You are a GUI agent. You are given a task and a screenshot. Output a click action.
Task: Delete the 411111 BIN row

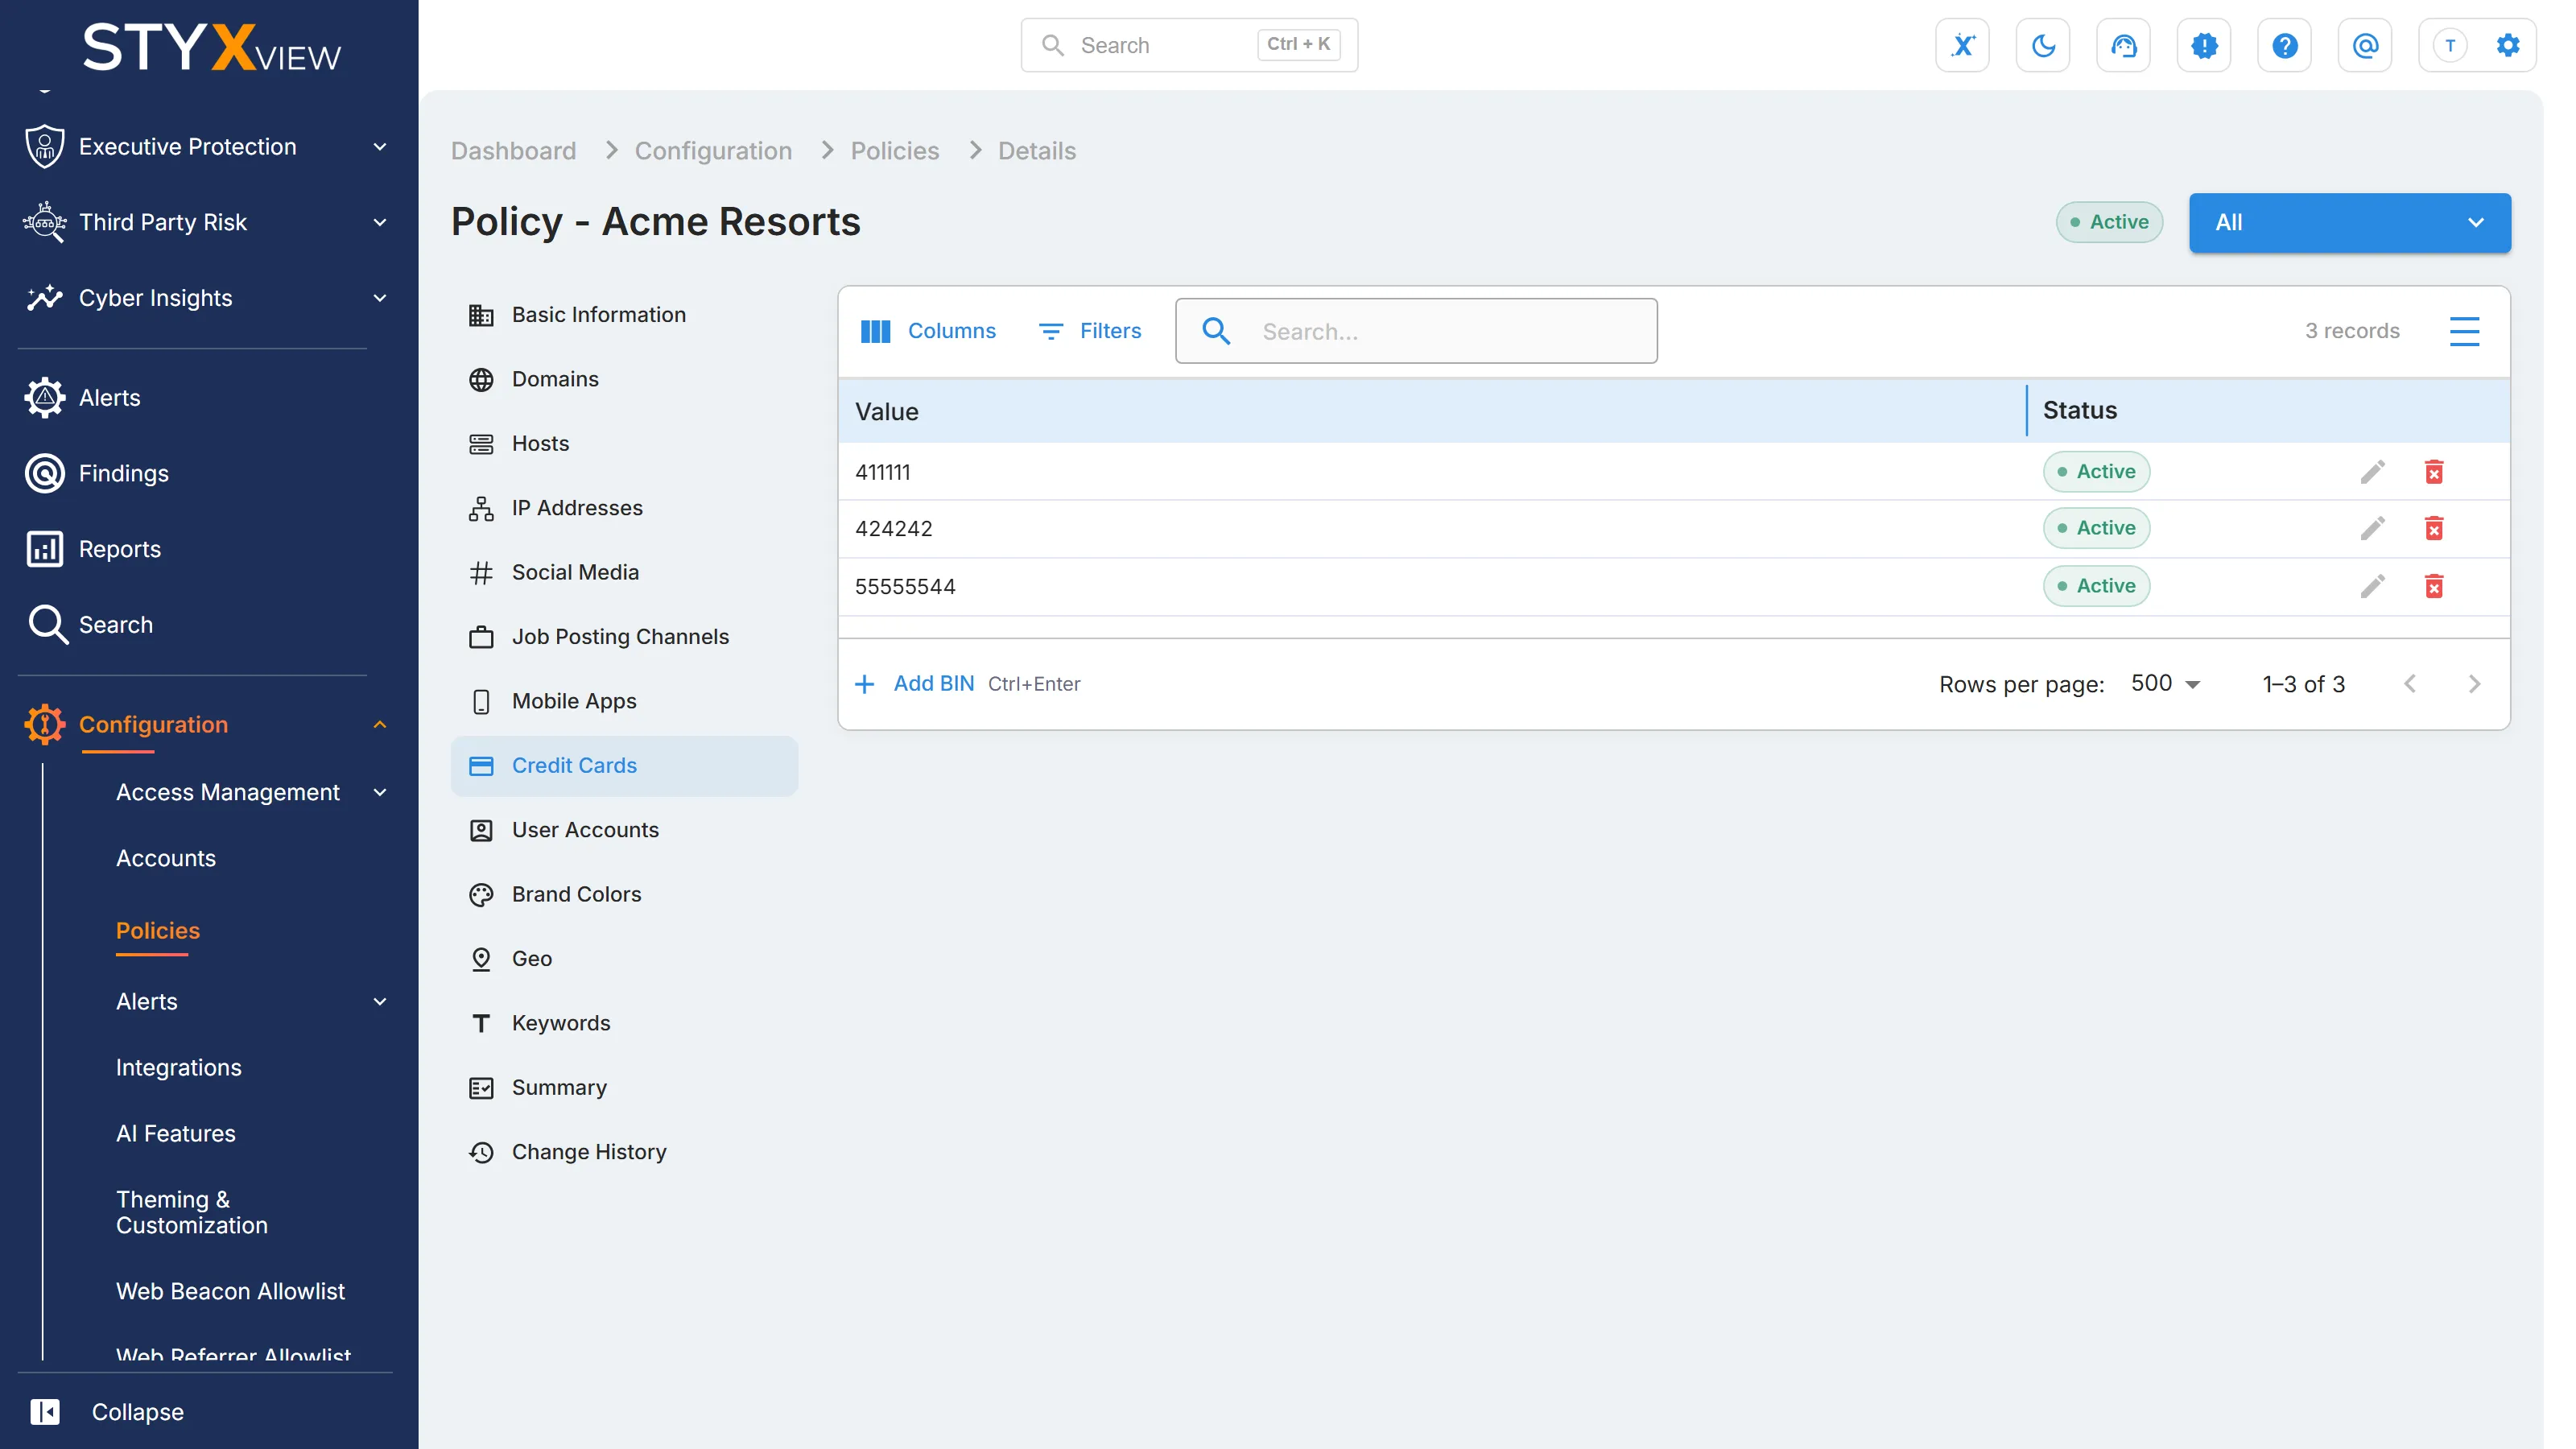pos(2434,471)
